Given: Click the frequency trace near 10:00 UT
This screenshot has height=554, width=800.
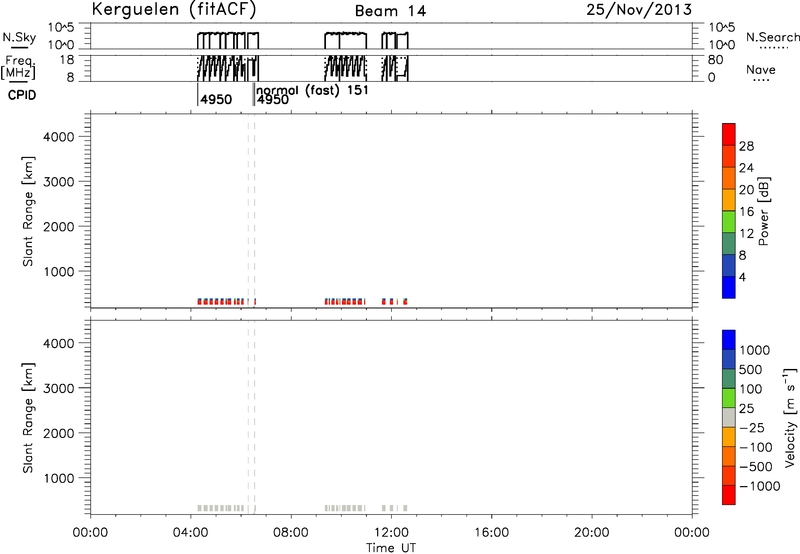Looking at the screenshot, I should pyautogui.click(x=345, y=68).
